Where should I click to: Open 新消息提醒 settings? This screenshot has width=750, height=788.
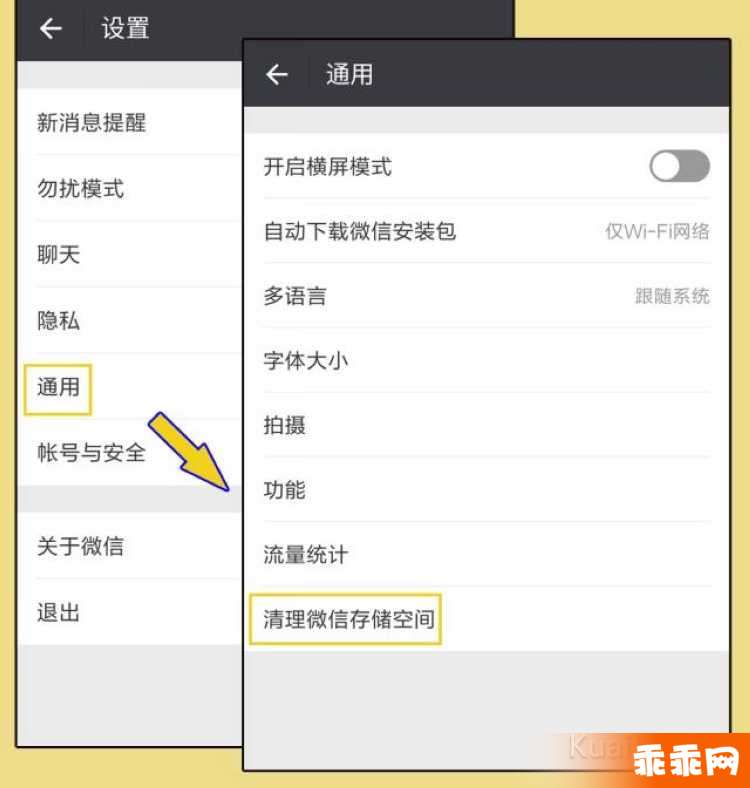click(130, 122)
